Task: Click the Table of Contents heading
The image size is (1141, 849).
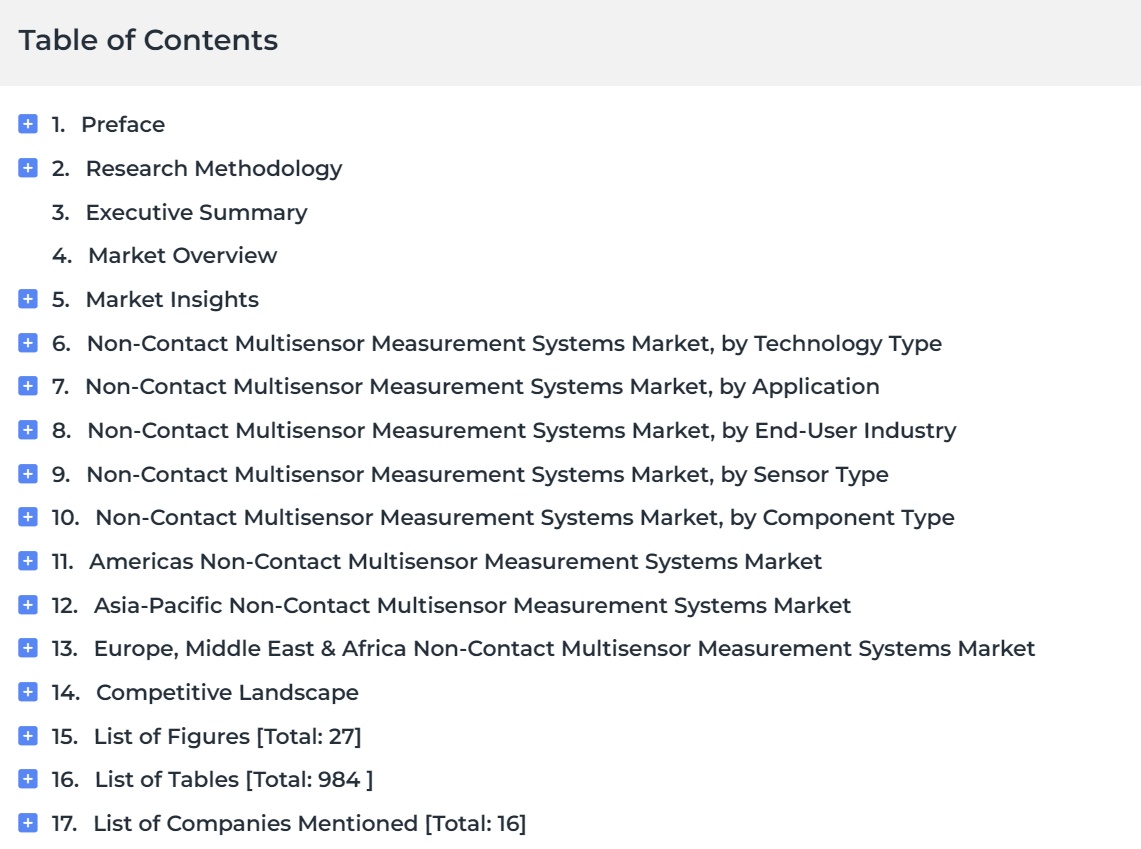Action: coord(148,40)
